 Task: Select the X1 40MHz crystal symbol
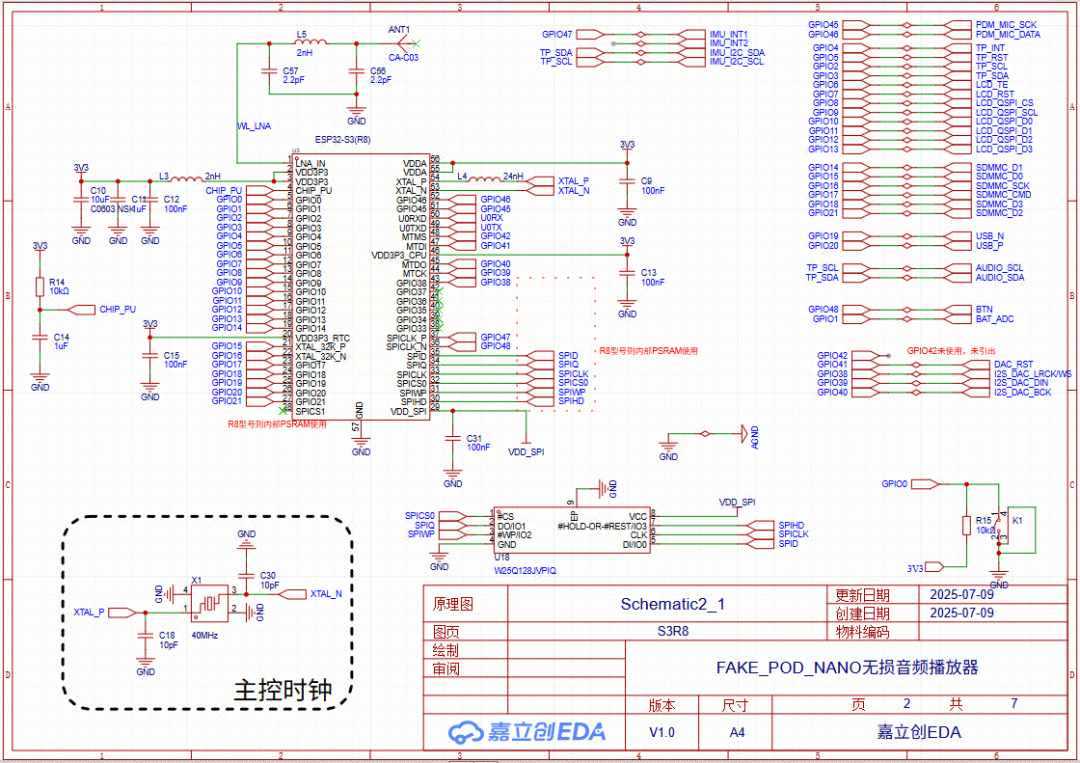click(210, 603)
